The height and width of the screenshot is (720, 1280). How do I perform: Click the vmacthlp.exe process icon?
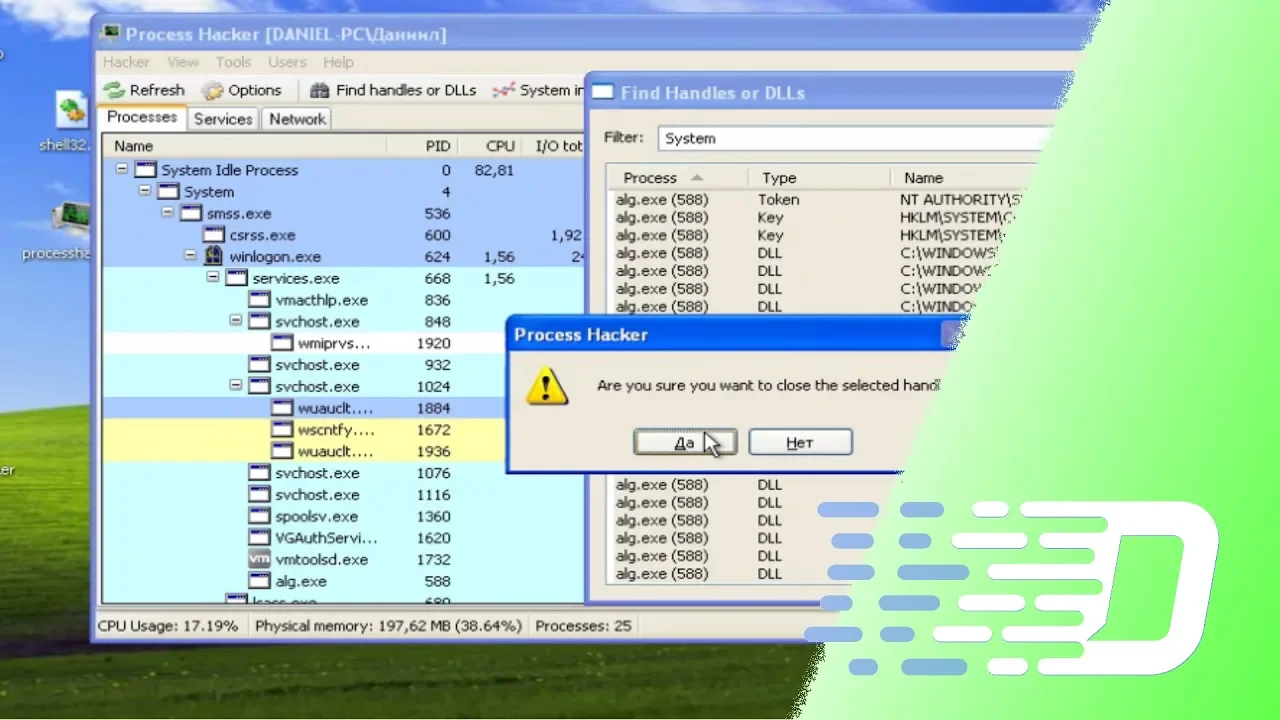coord(259,300)
